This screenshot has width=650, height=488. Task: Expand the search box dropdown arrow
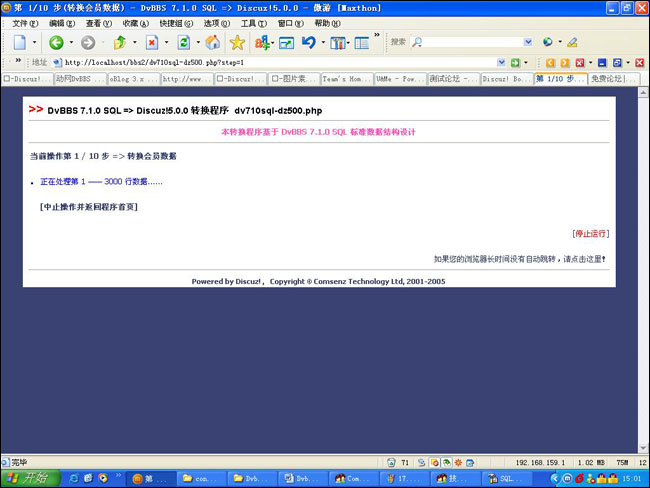[528, 42]
